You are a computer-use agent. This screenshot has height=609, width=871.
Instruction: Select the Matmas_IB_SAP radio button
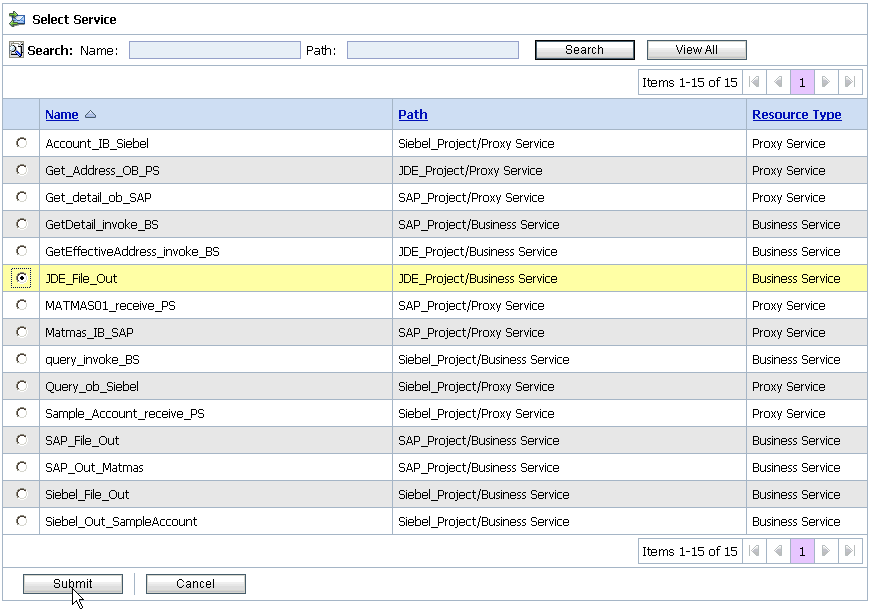tap(20, 332)
